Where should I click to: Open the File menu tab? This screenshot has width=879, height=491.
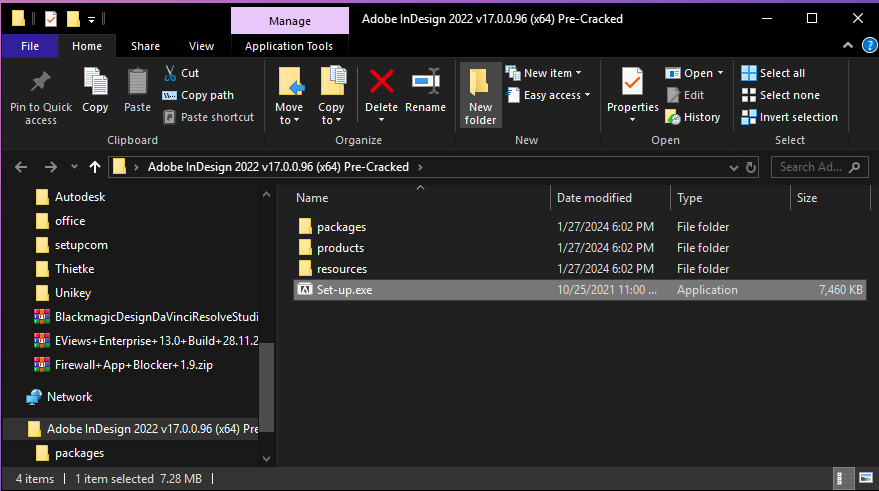[30, 46]
